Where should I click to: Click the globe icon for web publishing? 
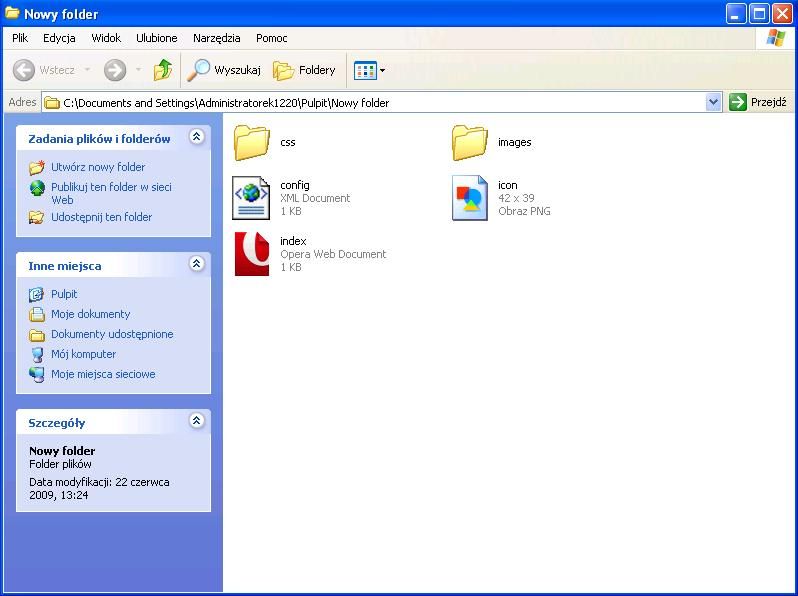click(37, 188)
